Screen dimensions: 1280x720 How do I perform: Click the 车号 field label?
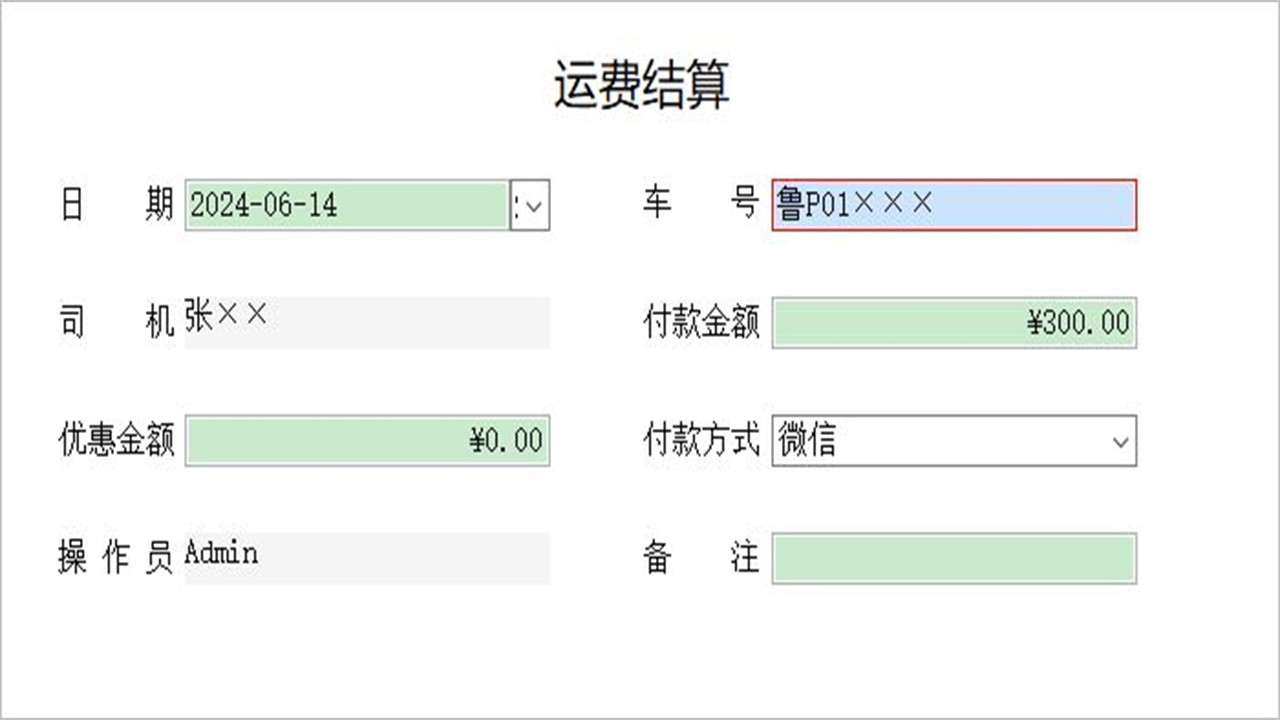coord(700,206)
